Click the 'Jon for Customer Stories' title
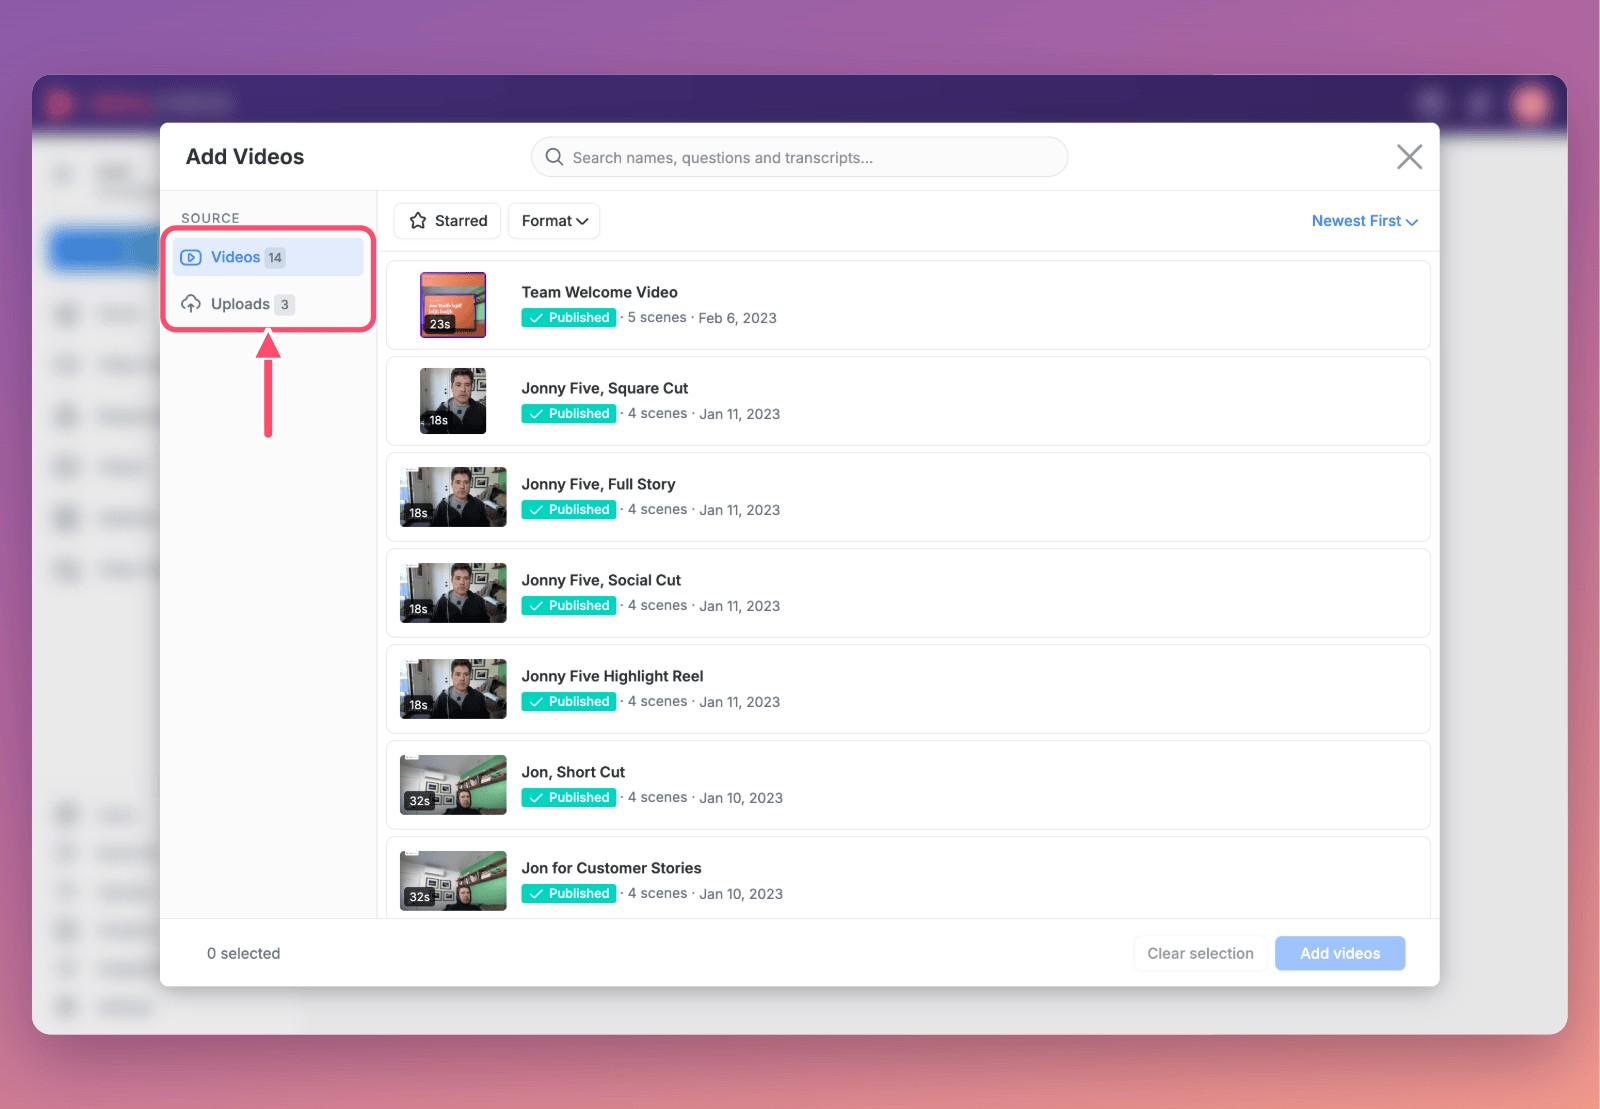The height and width of the screenshot is (1109, 1600). click(611, 868)
